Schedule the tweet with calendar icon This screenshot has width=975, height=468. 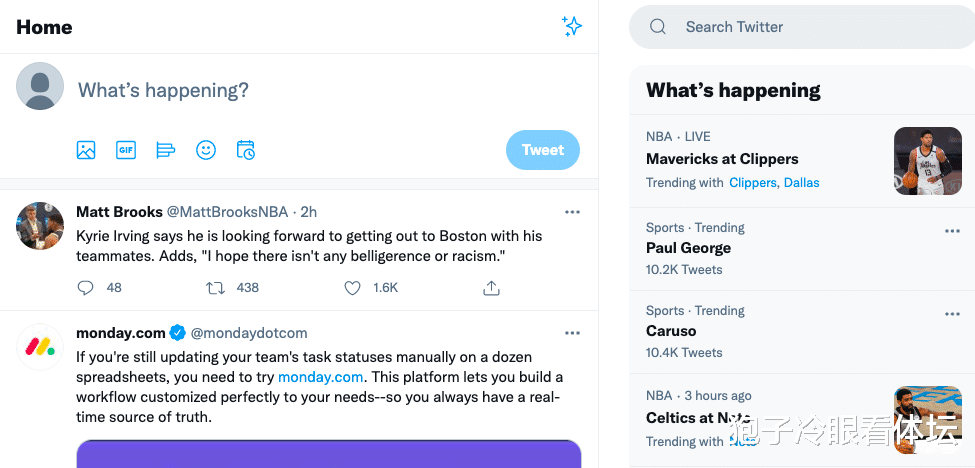(246, 150)
